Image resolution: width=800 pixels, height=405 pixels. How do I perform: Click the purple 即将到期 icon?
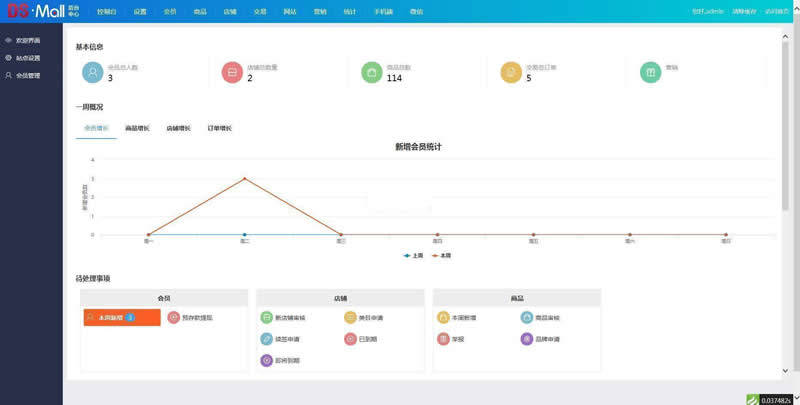[267, 360]
